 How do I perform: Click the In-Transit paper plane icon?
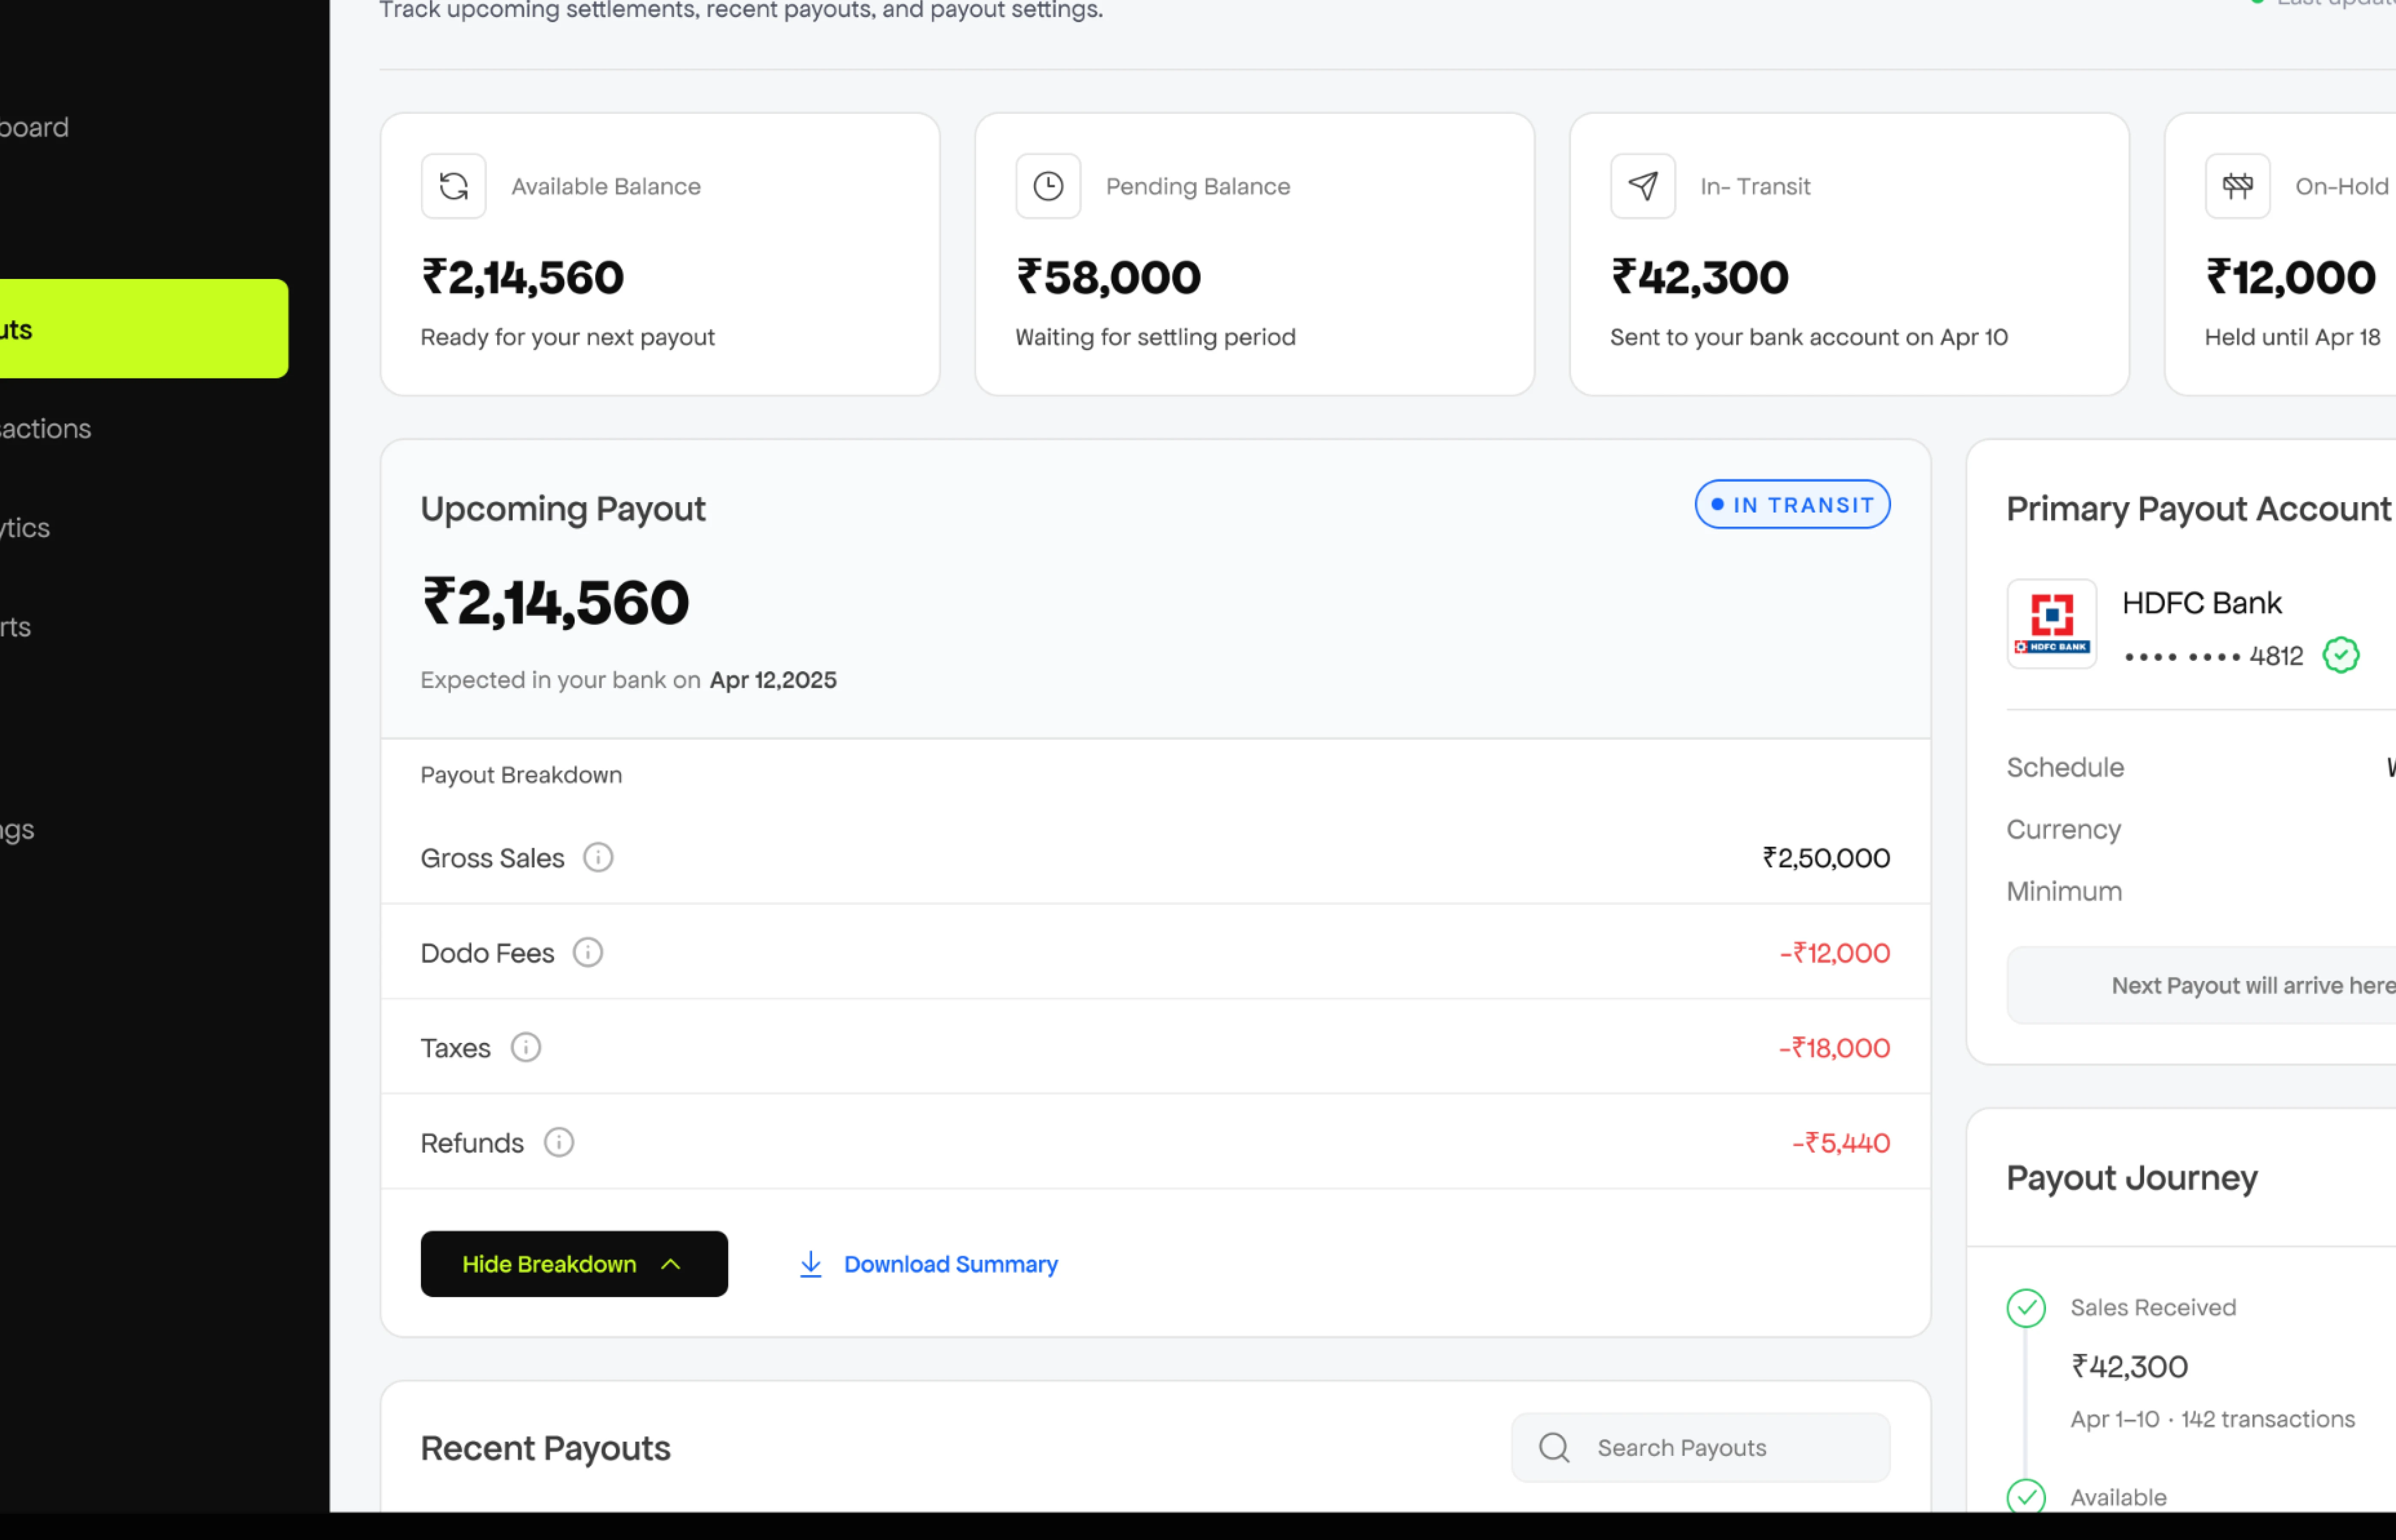pyautogui.click(x=1643, y=186)
